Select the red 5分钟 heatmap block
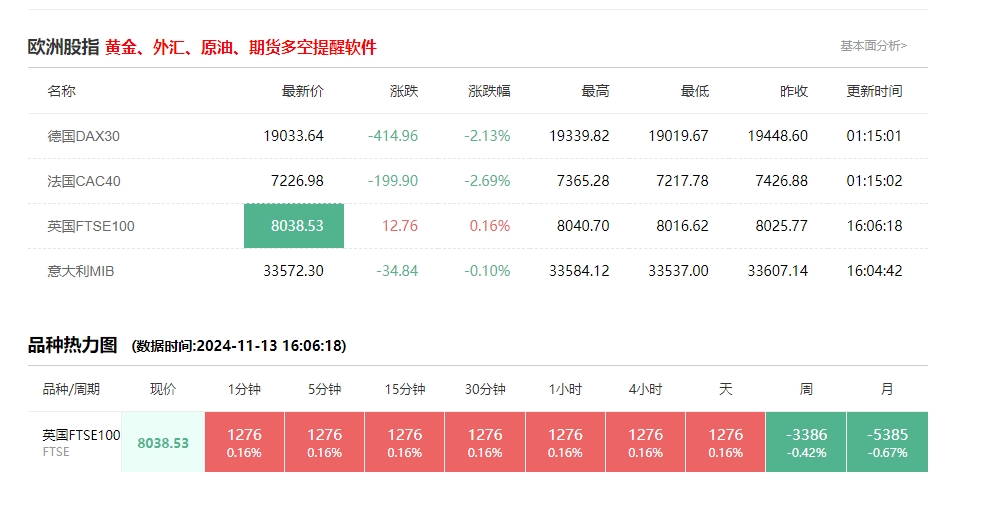This screenshot has width=983, height=509. click(324, 442)
